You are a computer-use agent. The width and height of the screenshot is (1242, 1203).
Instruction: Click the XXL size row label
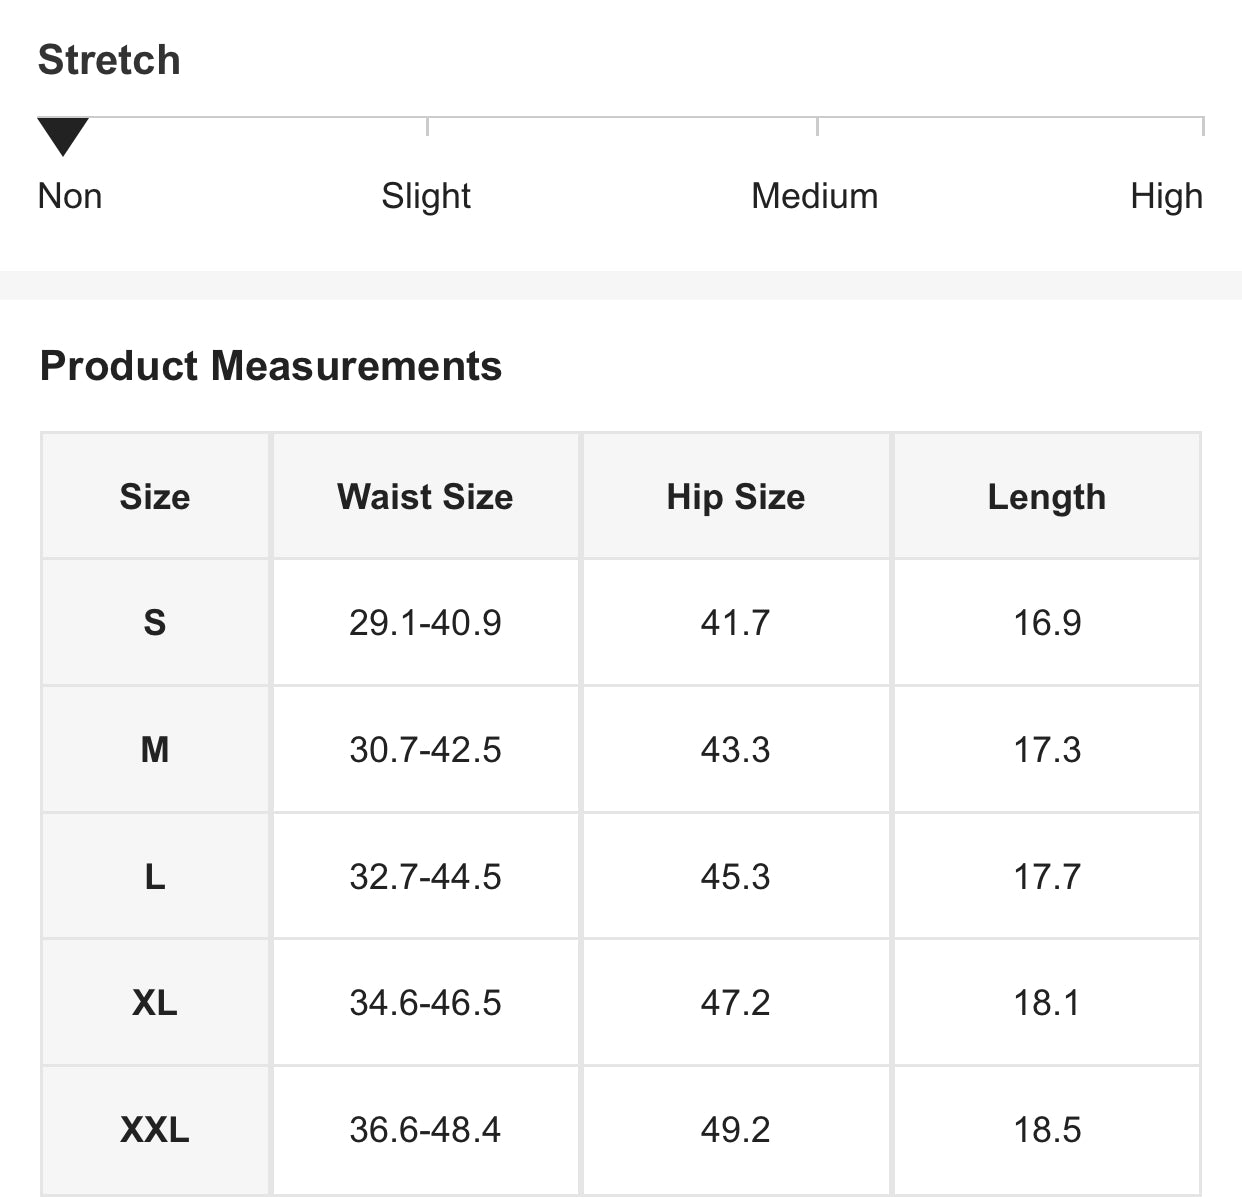tap(155, 1130)
